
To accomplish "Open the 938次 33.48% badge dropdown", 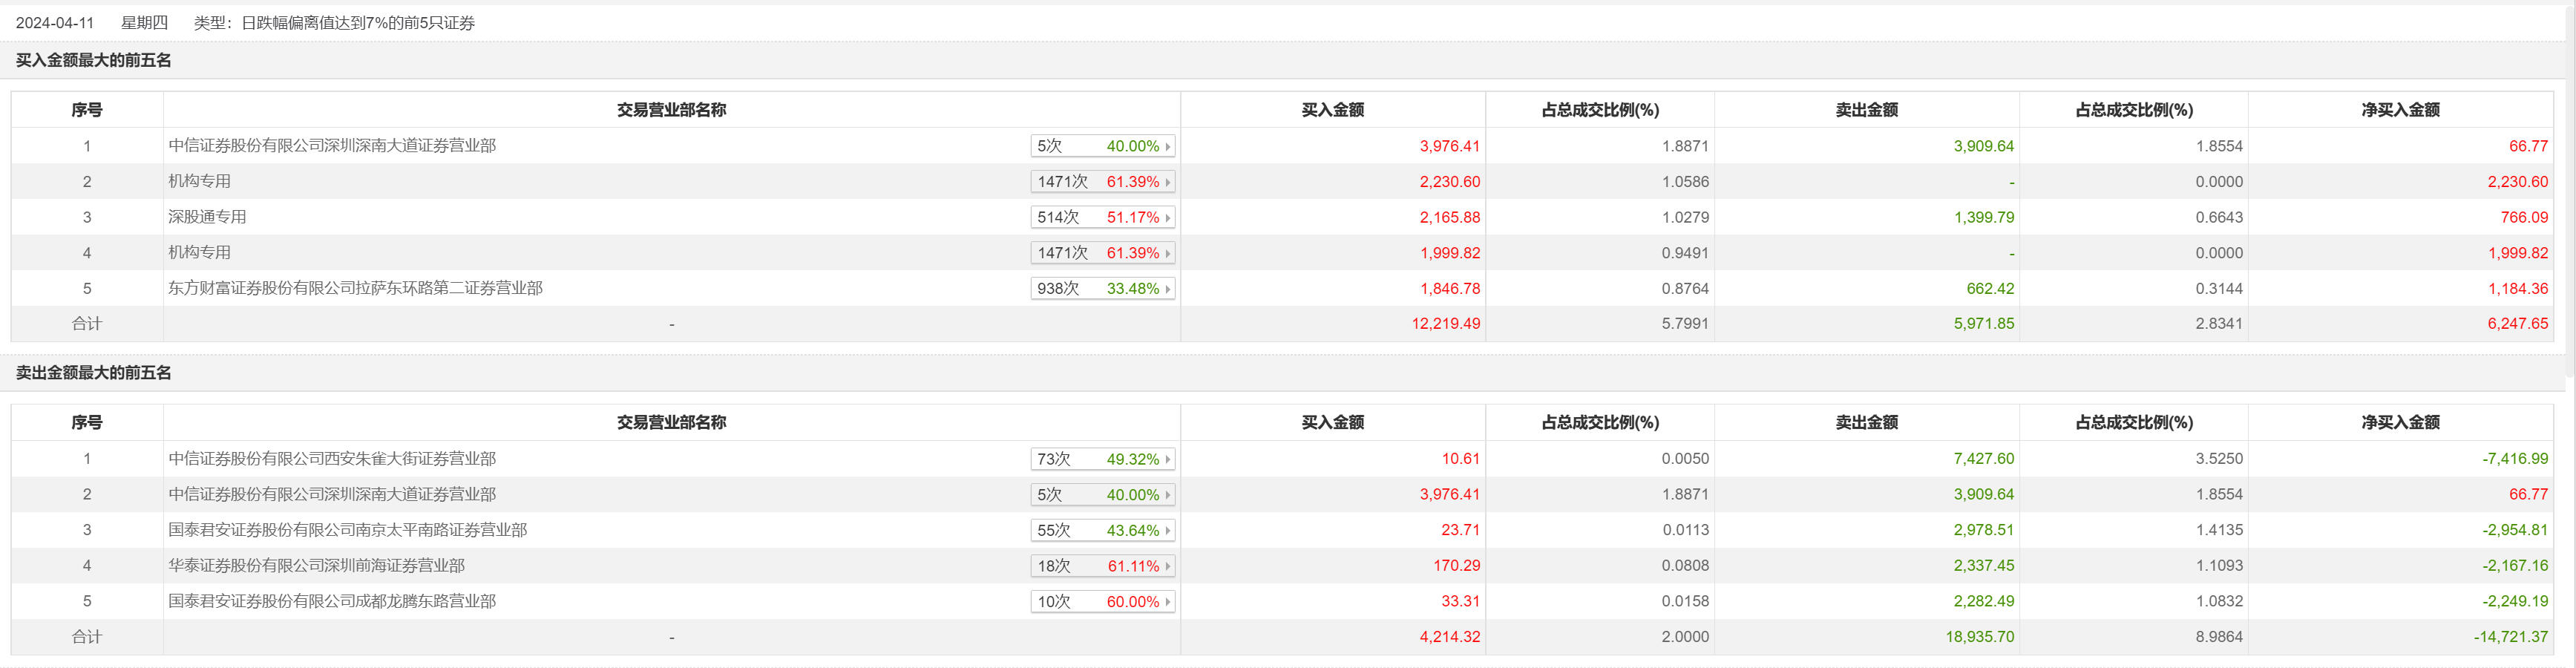I will (1167, 289).
